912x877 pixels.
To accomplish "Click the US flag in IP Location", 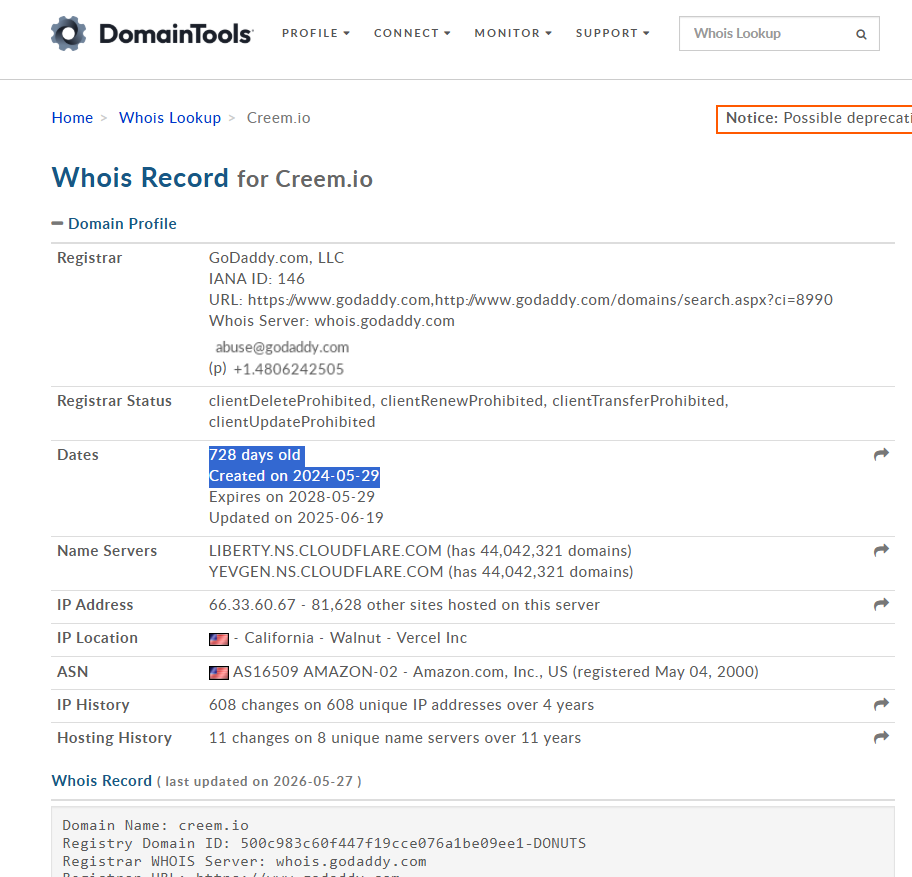I will tap(219, 639).
